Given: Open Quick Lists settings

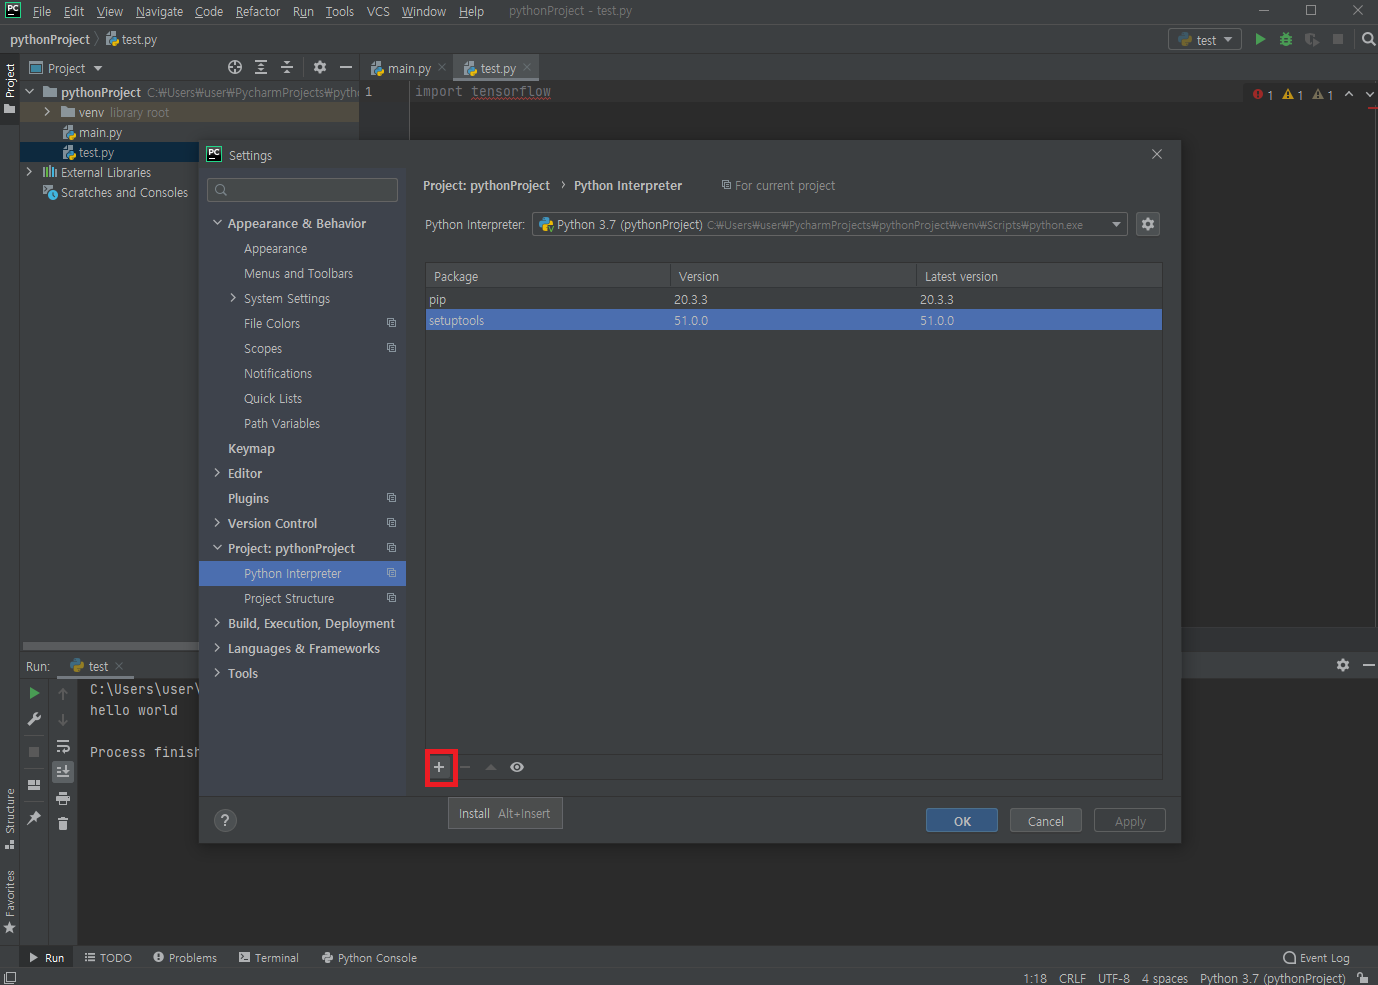Looking at the screenshot, I should click(x=272, y=398).
